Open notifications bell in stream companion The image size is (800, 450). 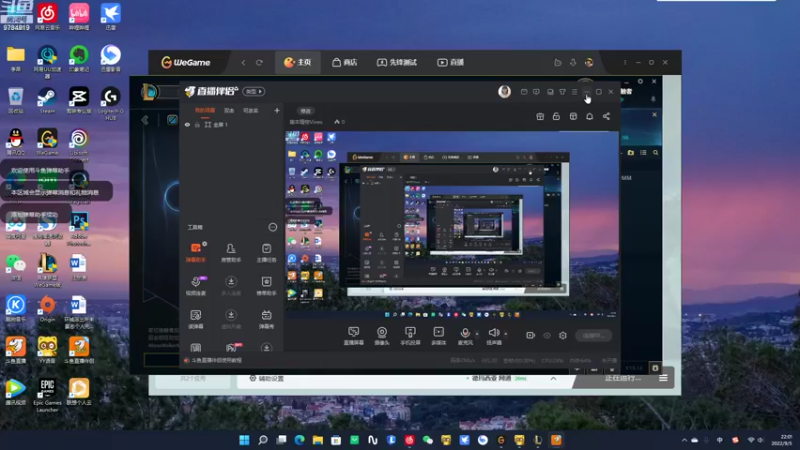(x=589, y=116)
